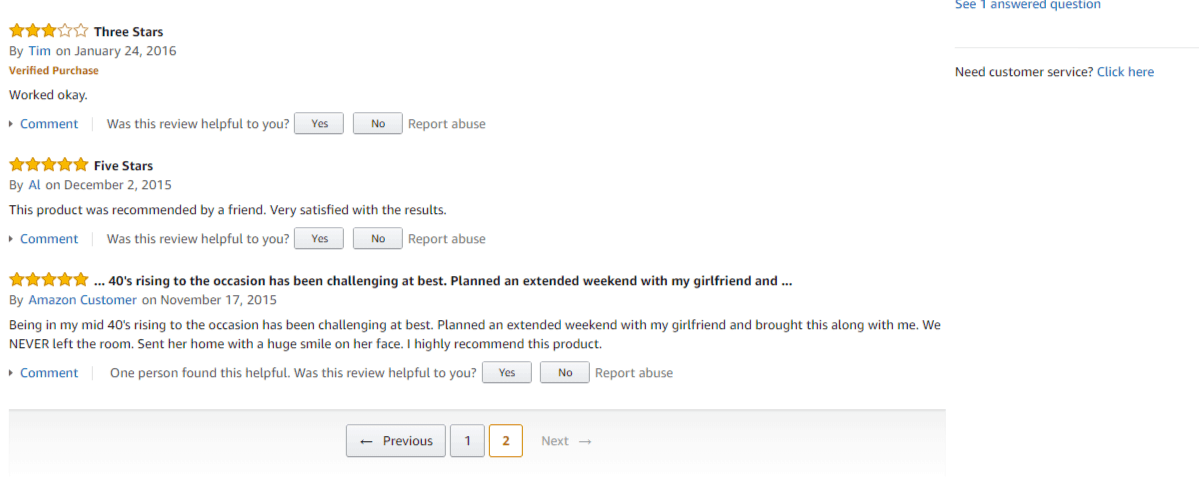Expand Comment triangle on Amazon Customer's review

[11, 373]
